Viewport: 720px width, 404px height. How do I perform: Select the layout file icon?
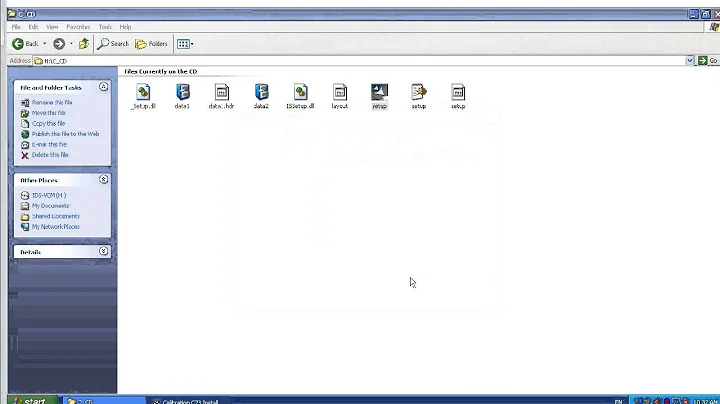click(x=340, y=92)
